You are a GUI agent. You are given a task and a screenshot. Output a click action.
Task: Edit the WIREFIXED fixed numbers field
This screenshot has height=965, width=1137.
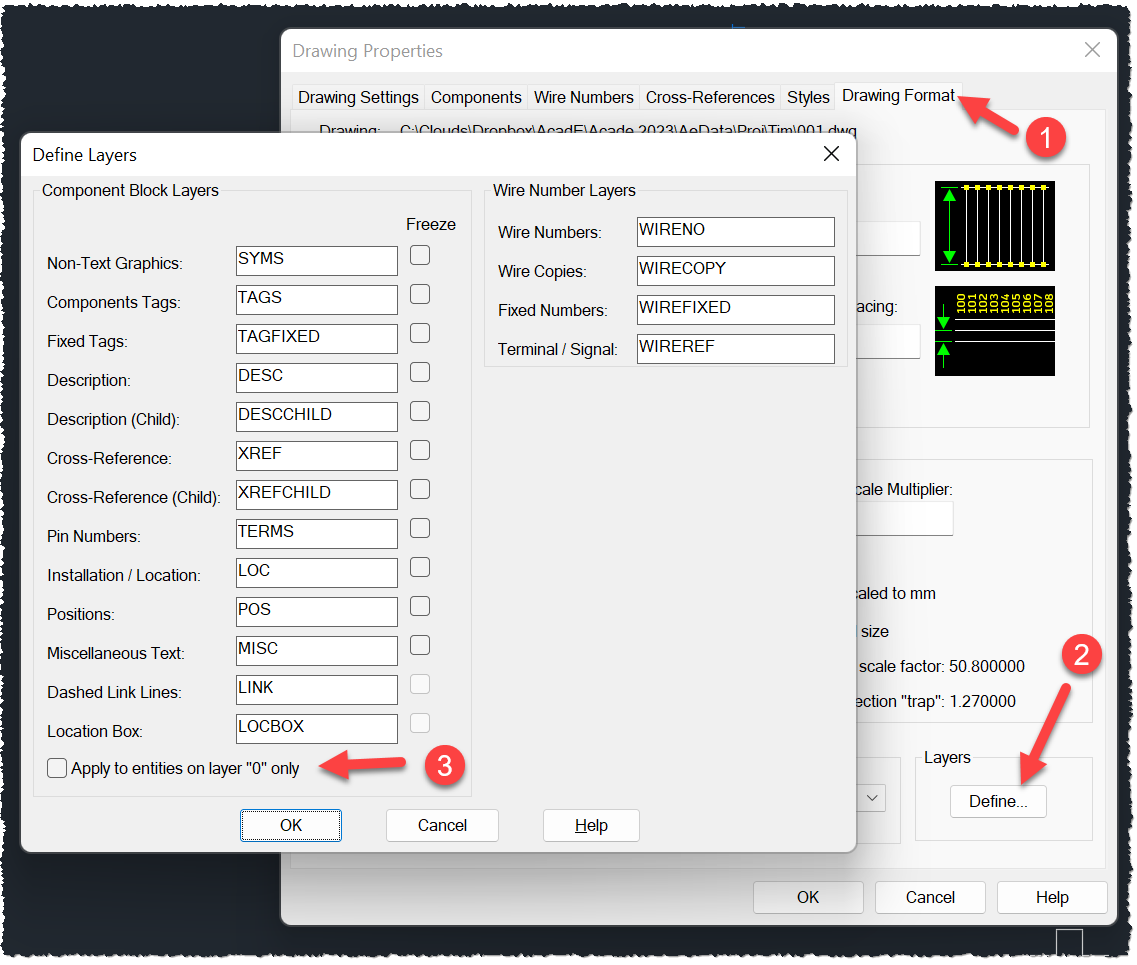[736, 310]
